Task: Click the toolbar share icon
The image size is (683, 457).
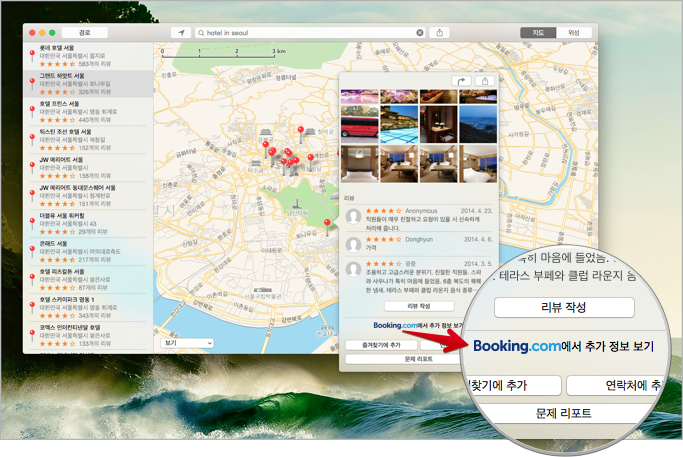Action: (440, 33)
